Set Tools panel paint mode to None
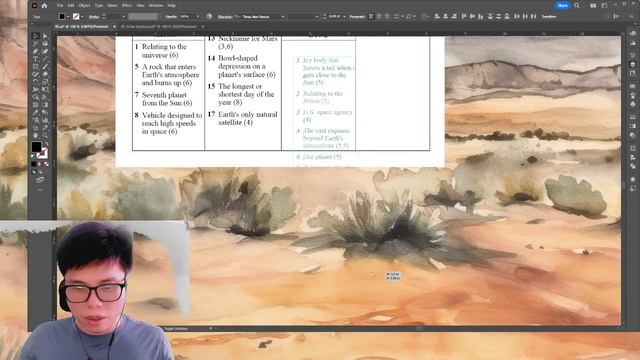 click(47, 164)
